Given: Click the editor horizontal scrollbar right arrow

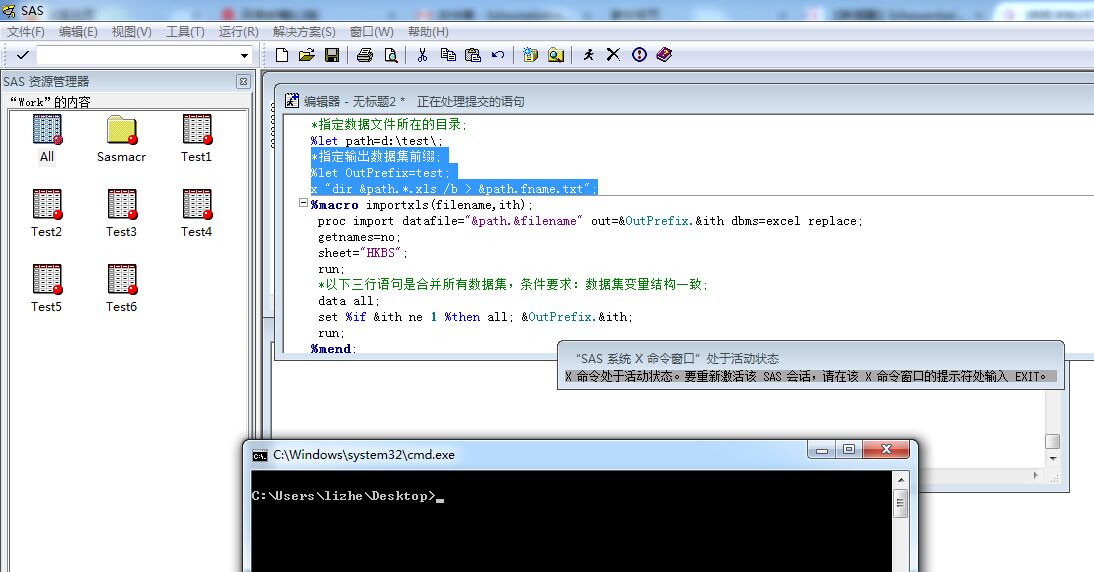Looking at the screenshot, I should 1035,475.
